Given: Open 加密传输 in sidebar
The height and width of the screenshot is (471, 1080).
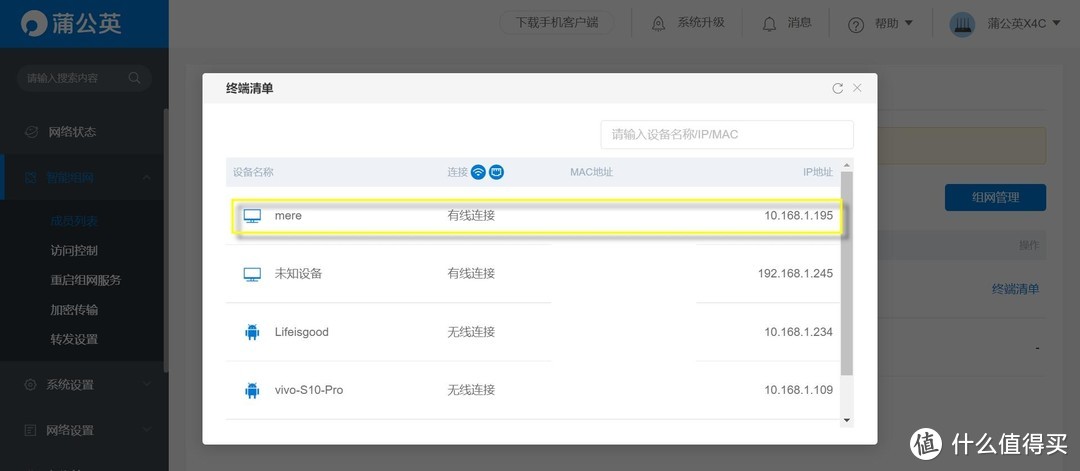Looking at the screenshot, I should [x=74, y=310].
